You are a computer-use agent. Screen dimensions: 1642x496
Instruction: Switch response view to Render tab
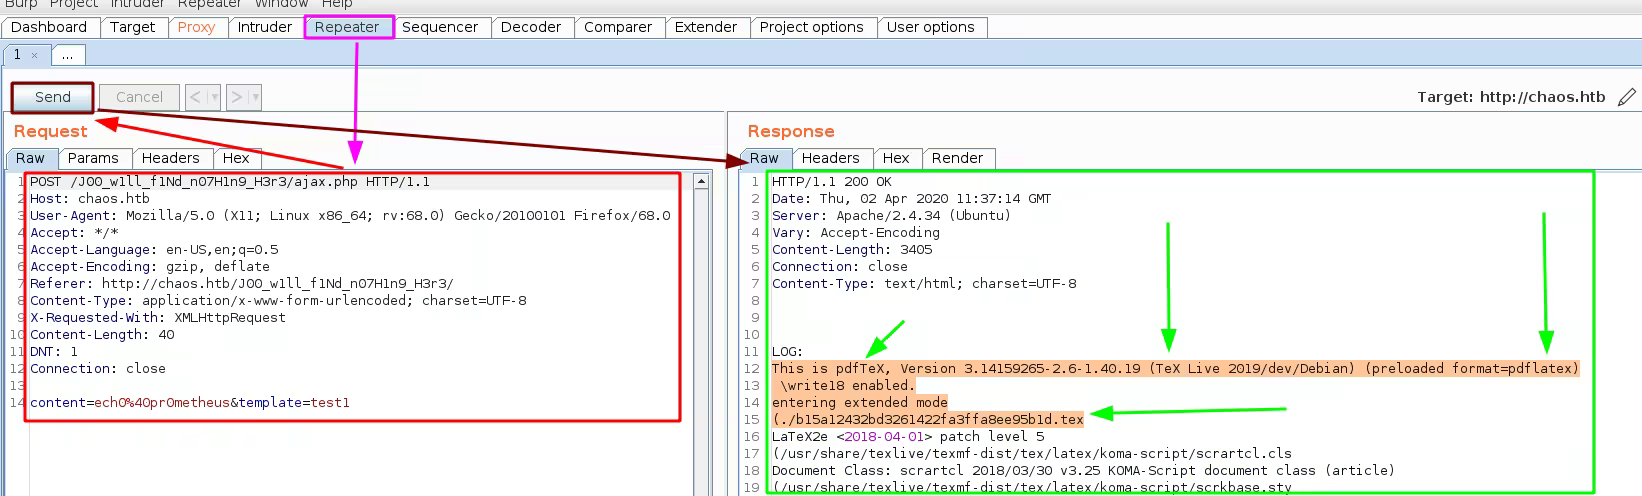tap(957, 158)
